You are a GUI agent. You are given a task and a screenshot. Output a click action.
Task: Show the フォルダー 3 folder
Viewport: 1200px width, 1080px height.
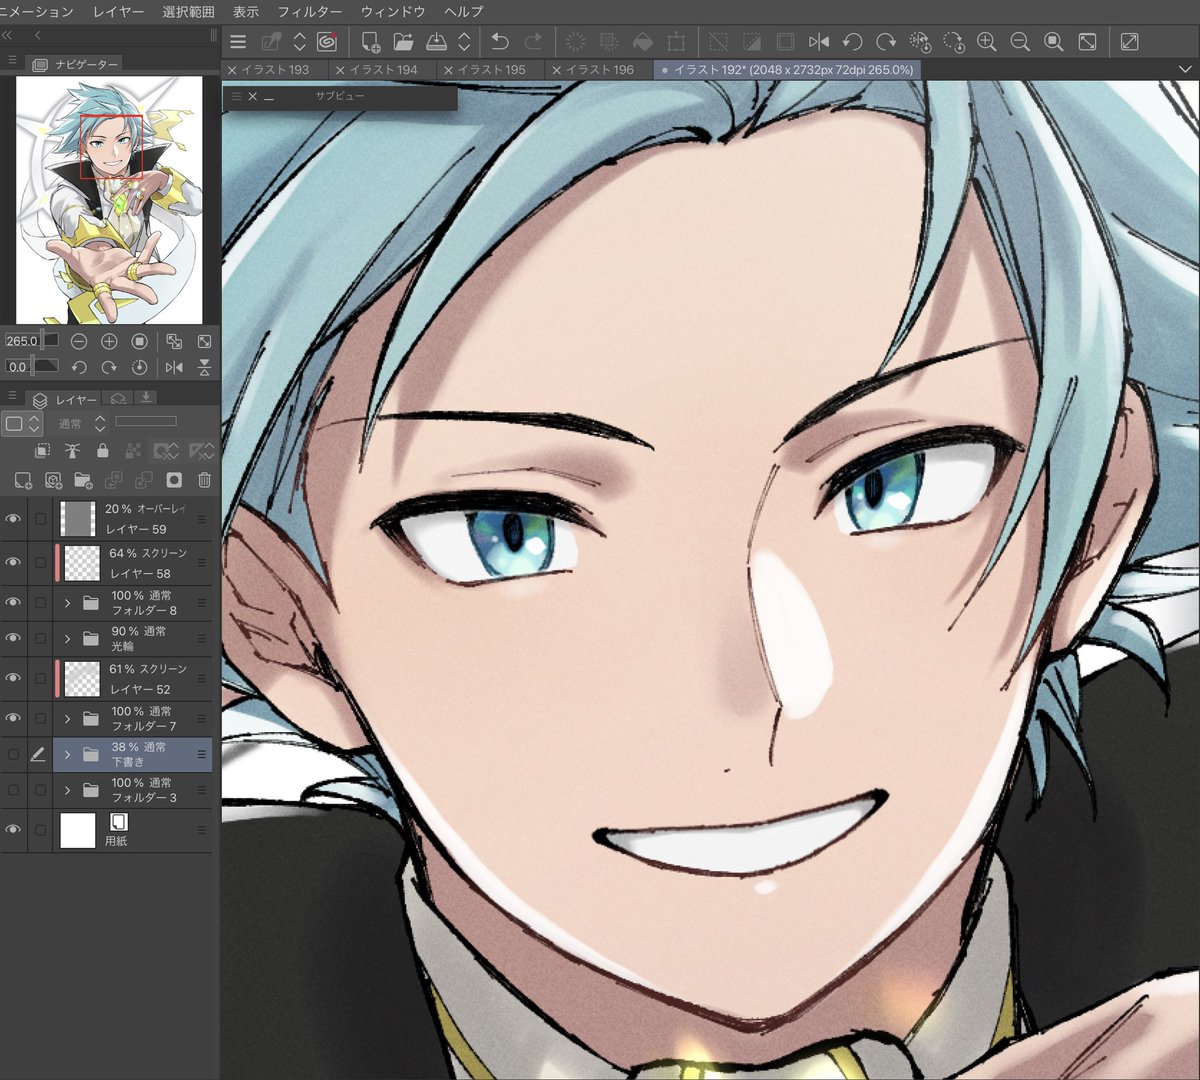pos(13,790)
